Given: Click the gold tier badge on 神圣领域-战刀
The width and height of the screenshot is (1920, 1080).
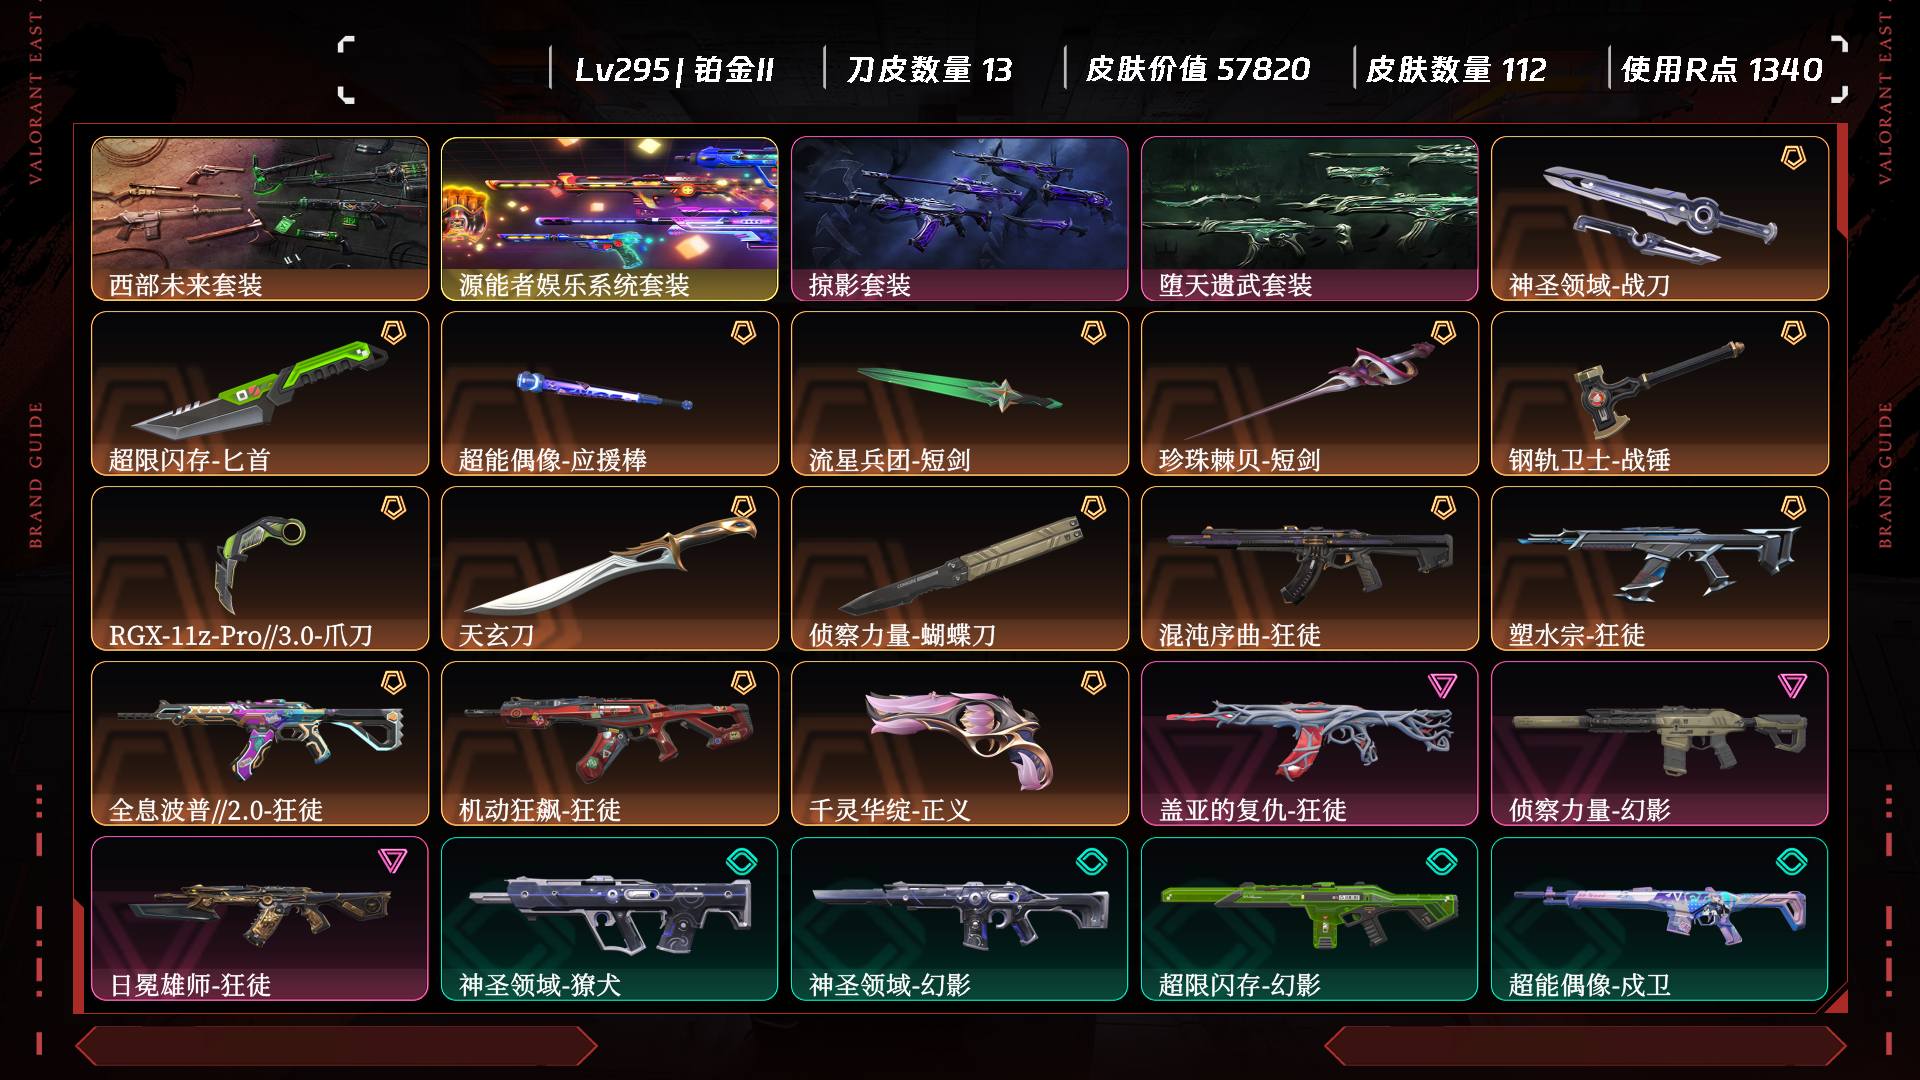Looking at the screenshot, I should [x=1793, y=158].
